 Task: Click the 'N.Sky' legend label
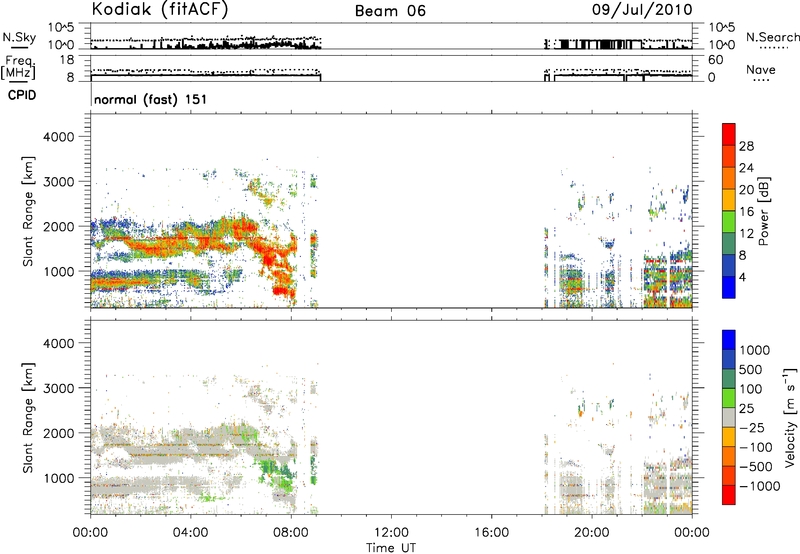pyautogui.click(x=19, y=37)
